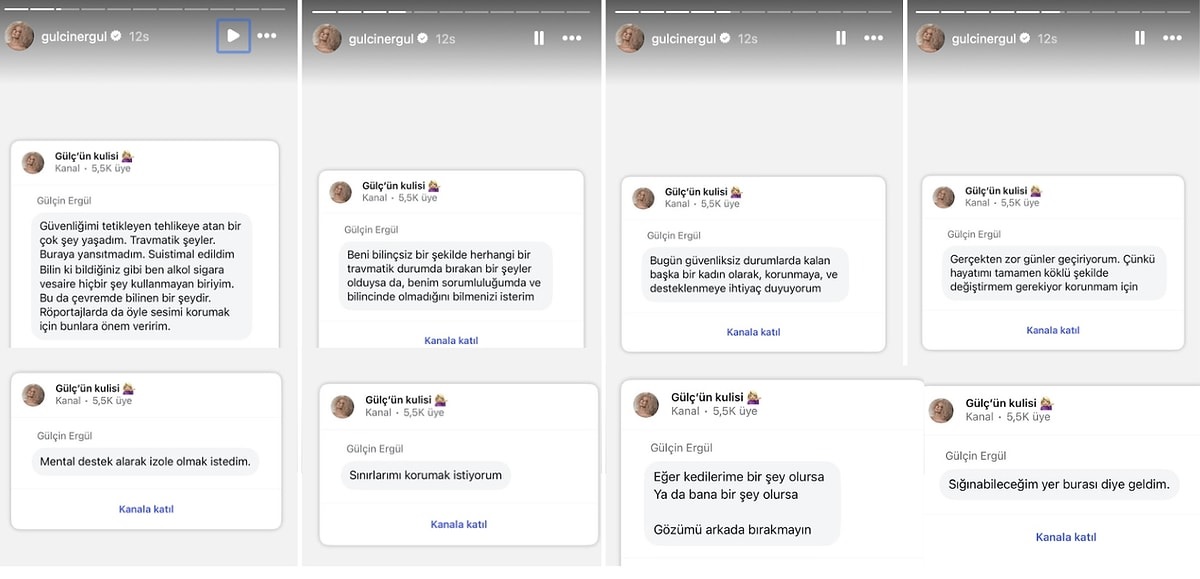Pause the story showing "Sınırlarımı korumak istiyorum"

coord(539,38)
